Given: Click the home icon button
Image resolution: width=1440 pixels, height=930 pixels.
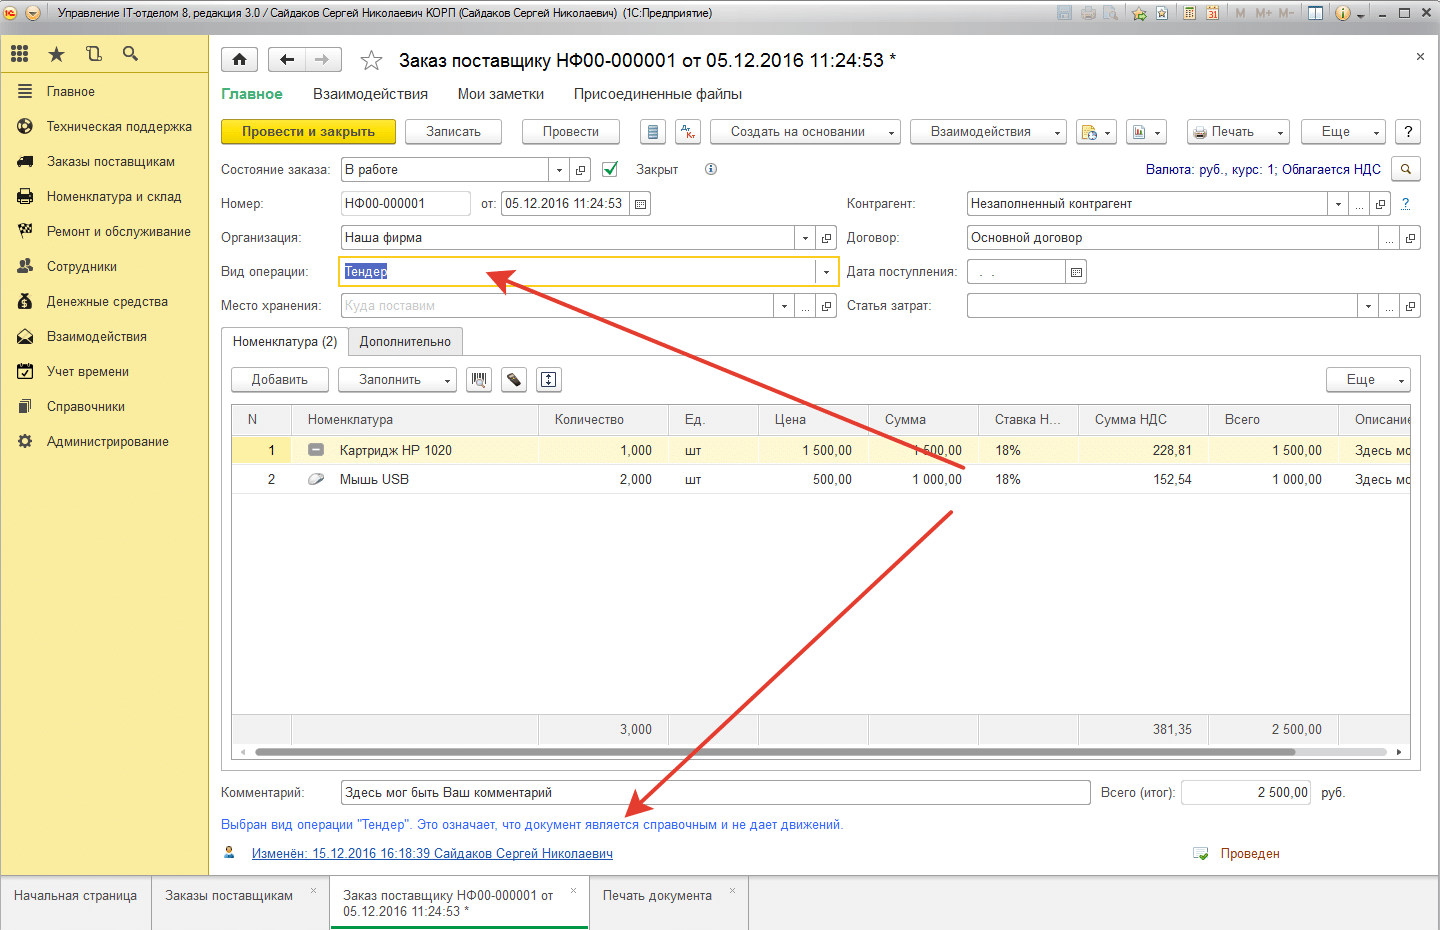Looking at the screenshot, I should (x=239, y=60).
